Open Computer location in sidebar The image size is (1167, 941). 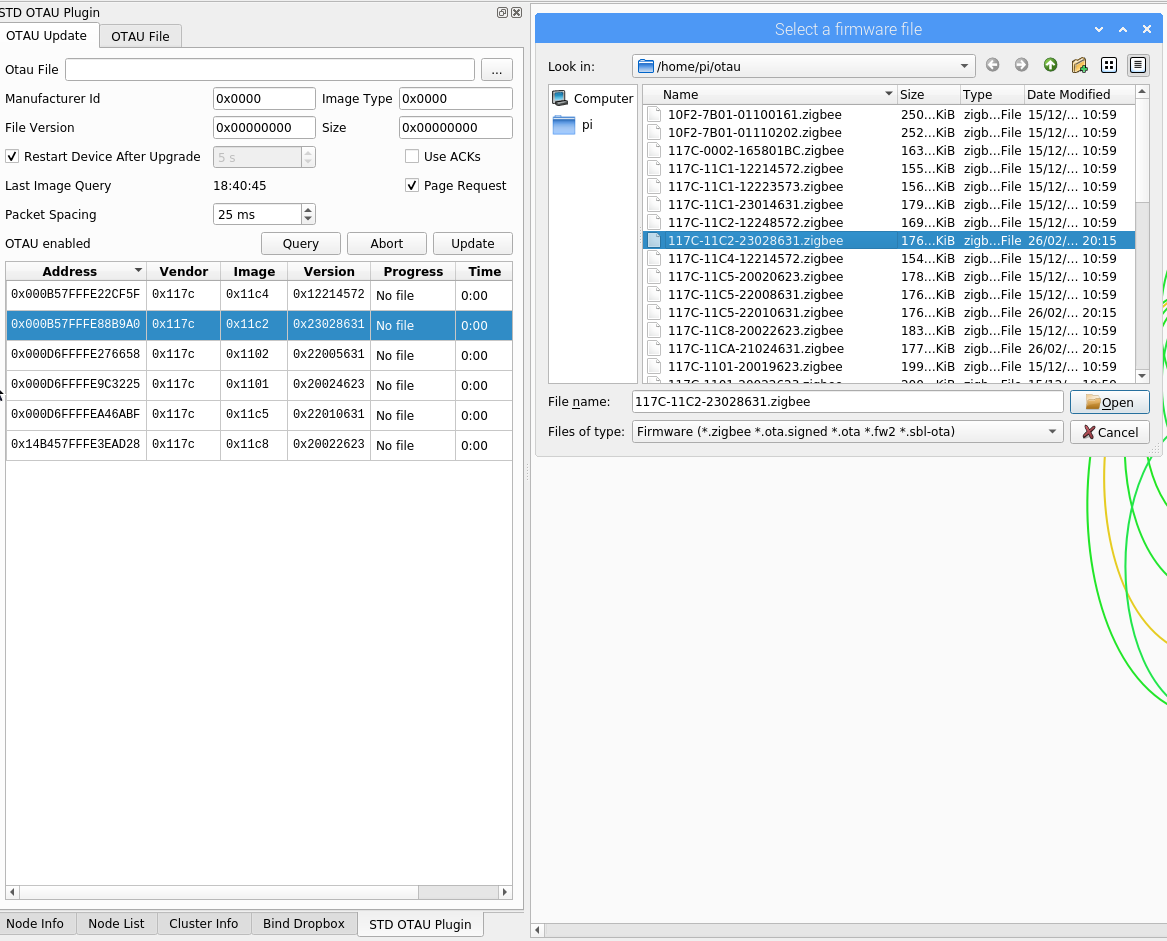(592, 98)
